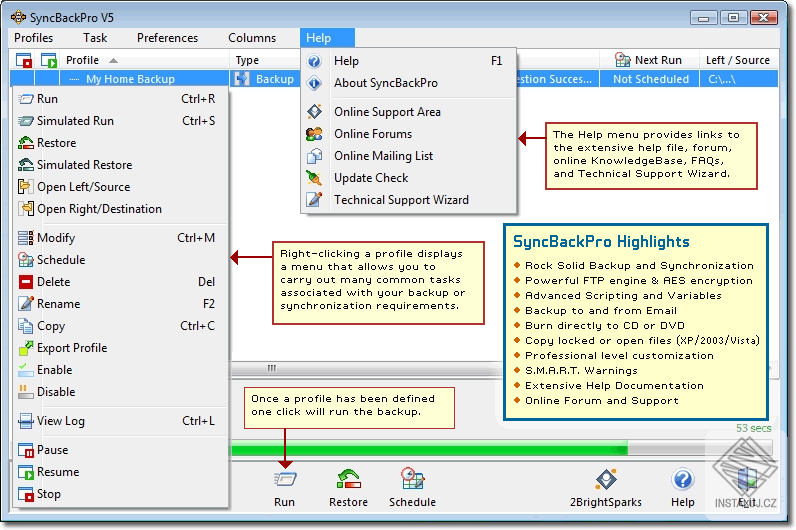Select the My Home Backup profile row

(130, 79)
